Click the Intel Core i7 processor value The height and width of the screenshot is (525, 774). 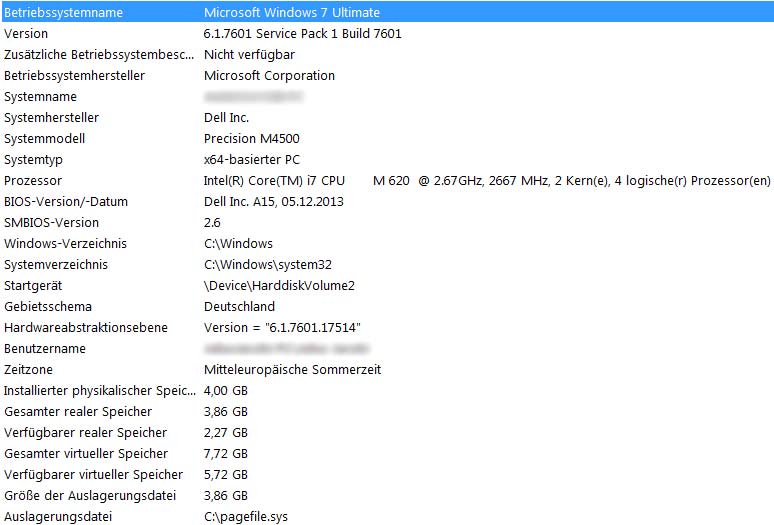coord(487,181)
